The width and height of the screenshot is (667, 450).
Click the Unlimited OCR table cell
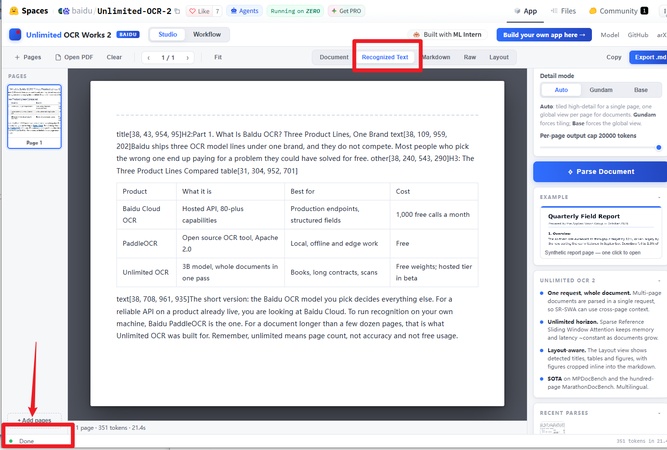146,272
